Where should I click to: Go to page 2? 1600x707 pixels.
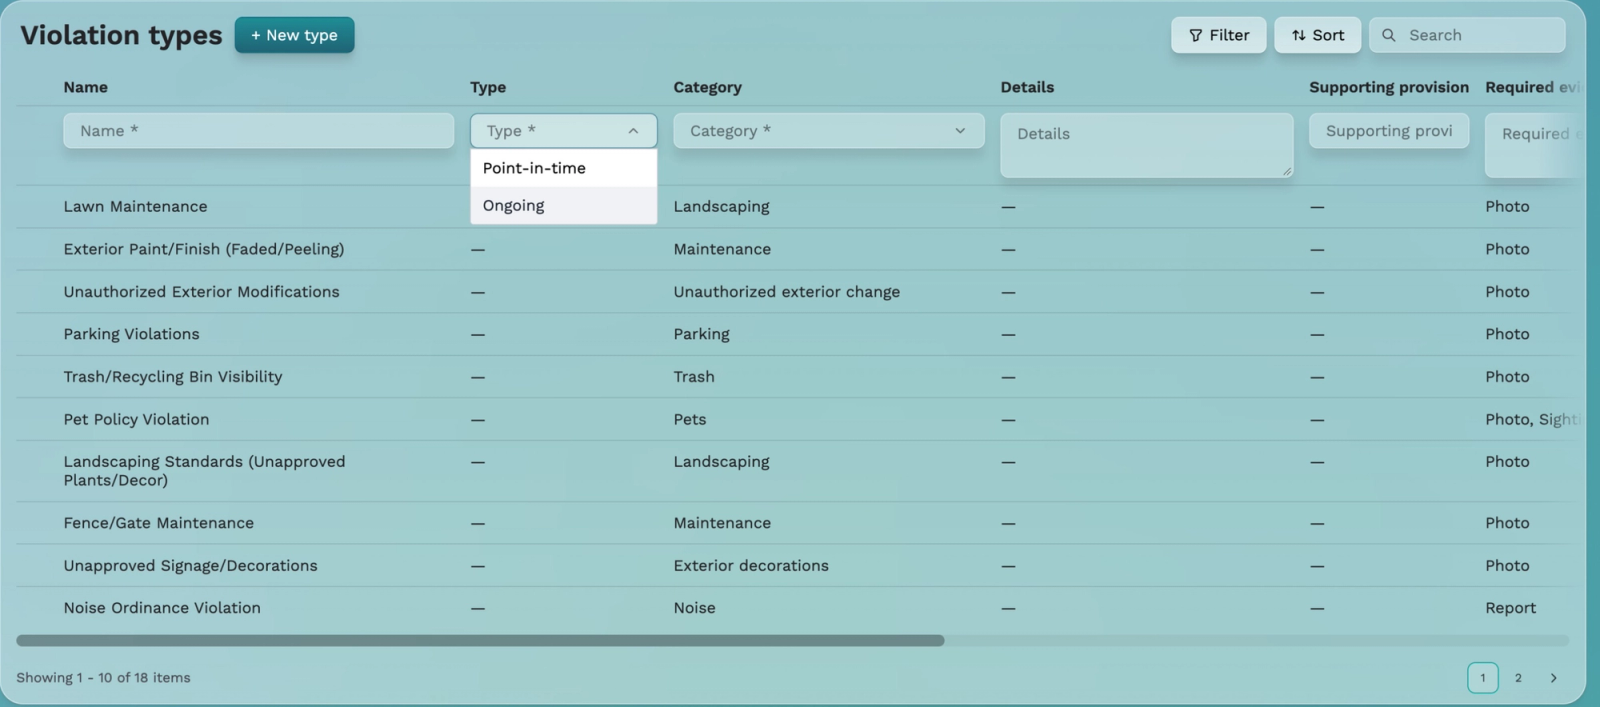(x=1518, y=678)
